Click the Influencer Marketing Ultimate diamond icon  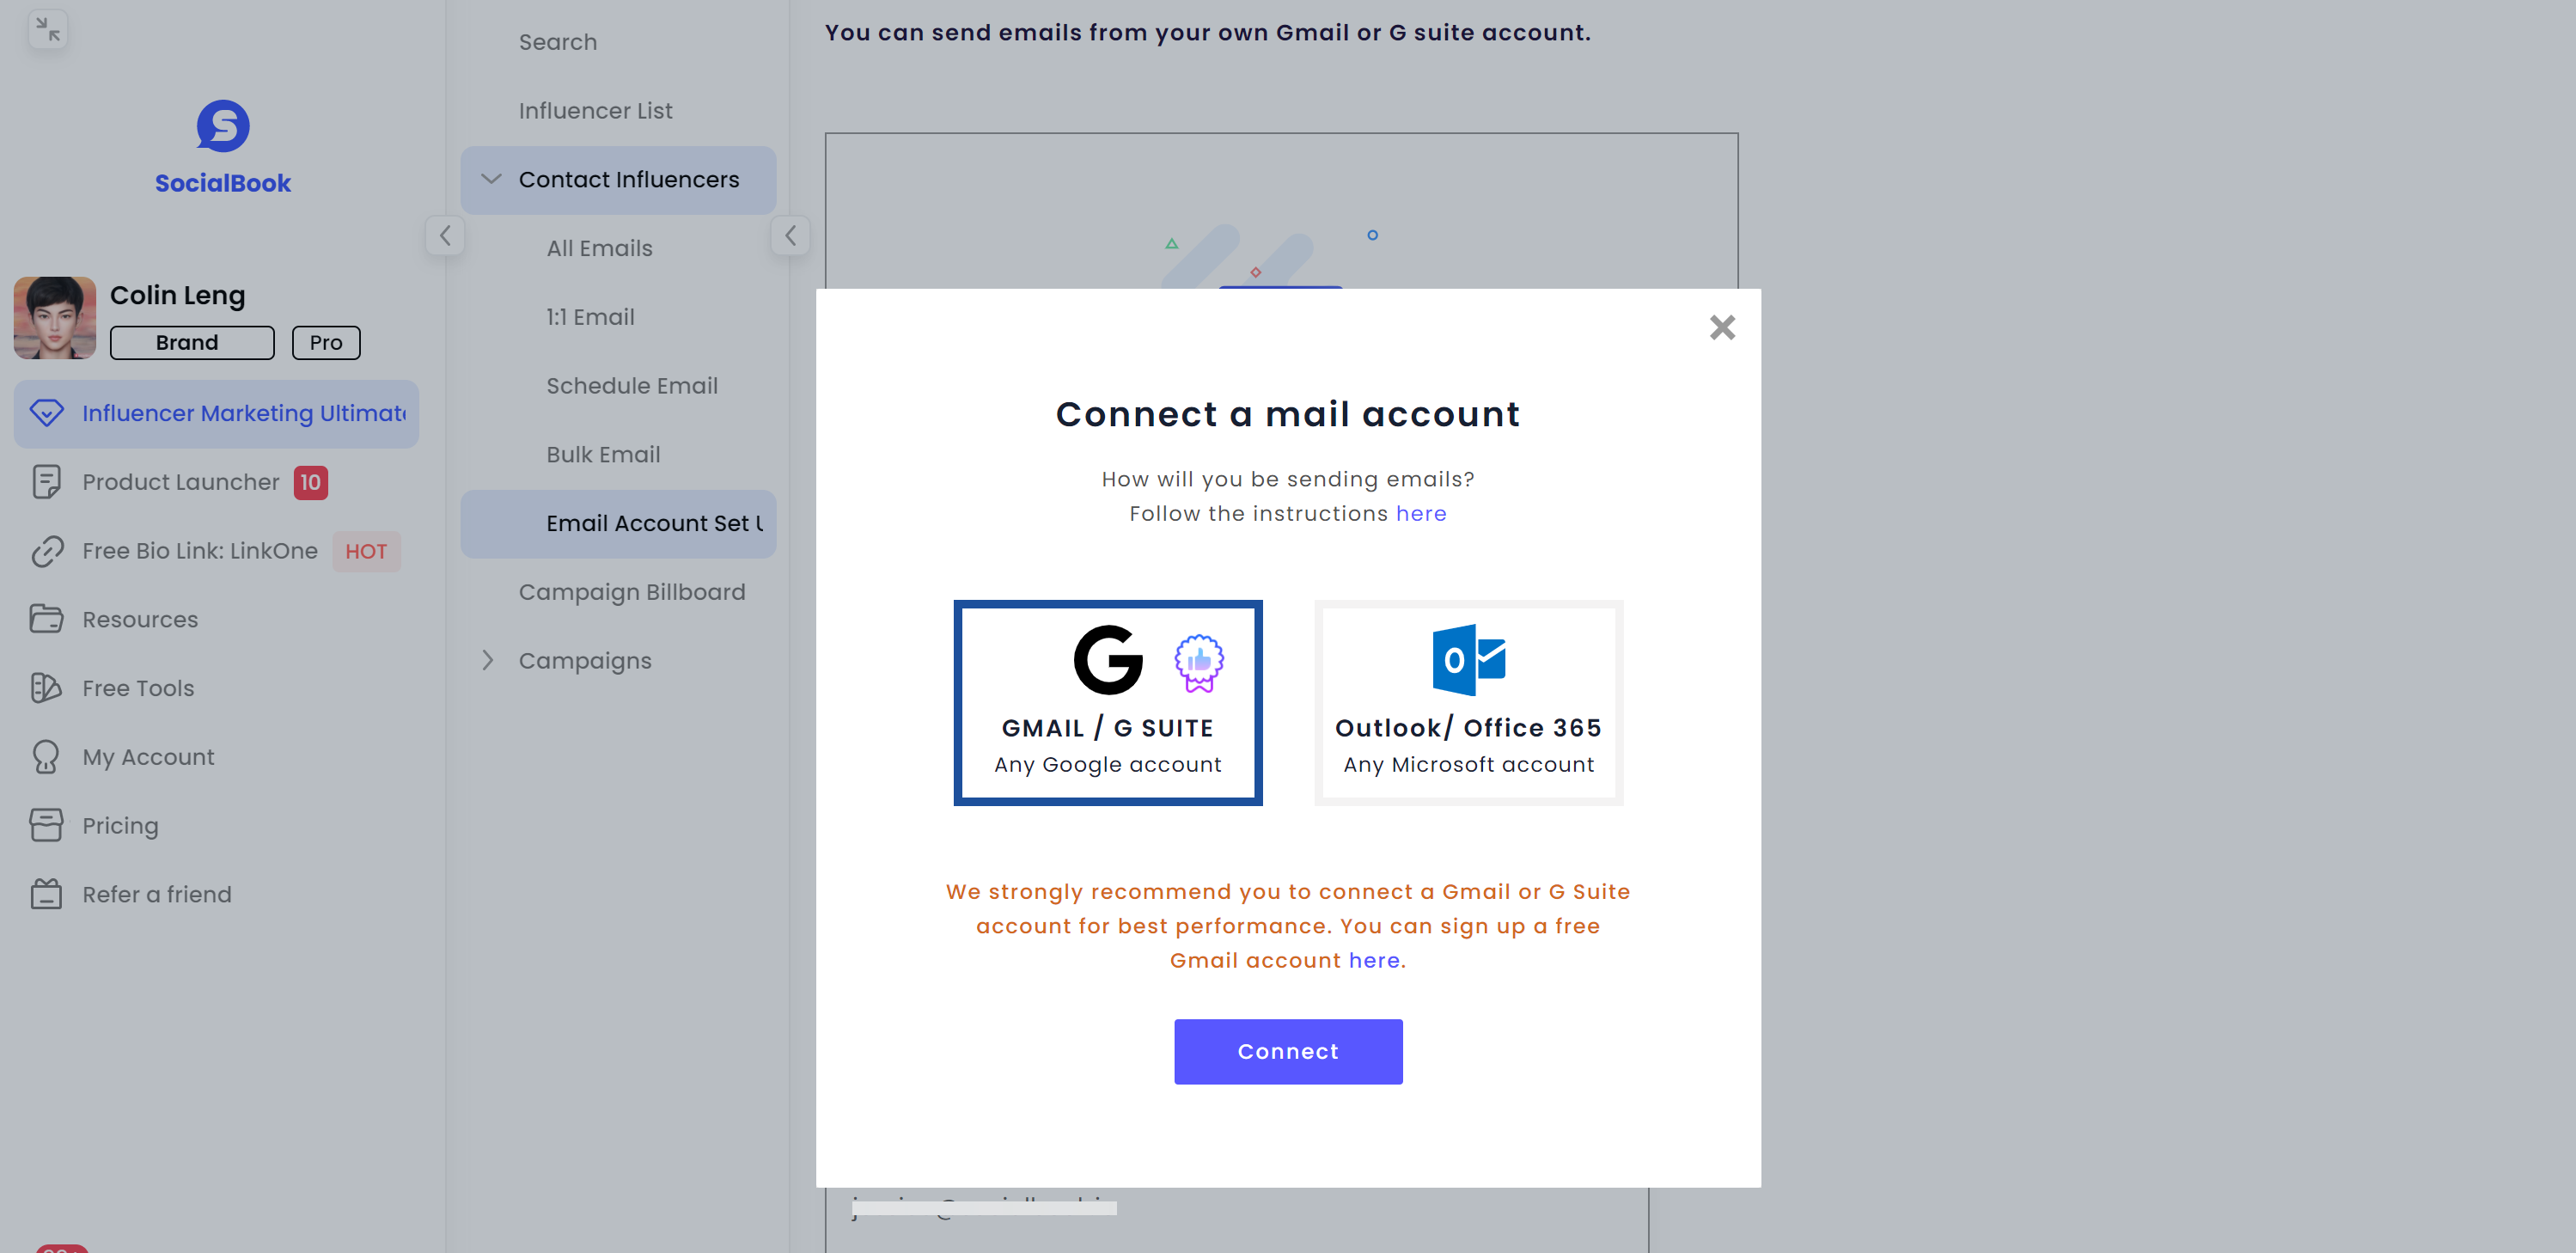pyautogui.click(x=47, y=413)
